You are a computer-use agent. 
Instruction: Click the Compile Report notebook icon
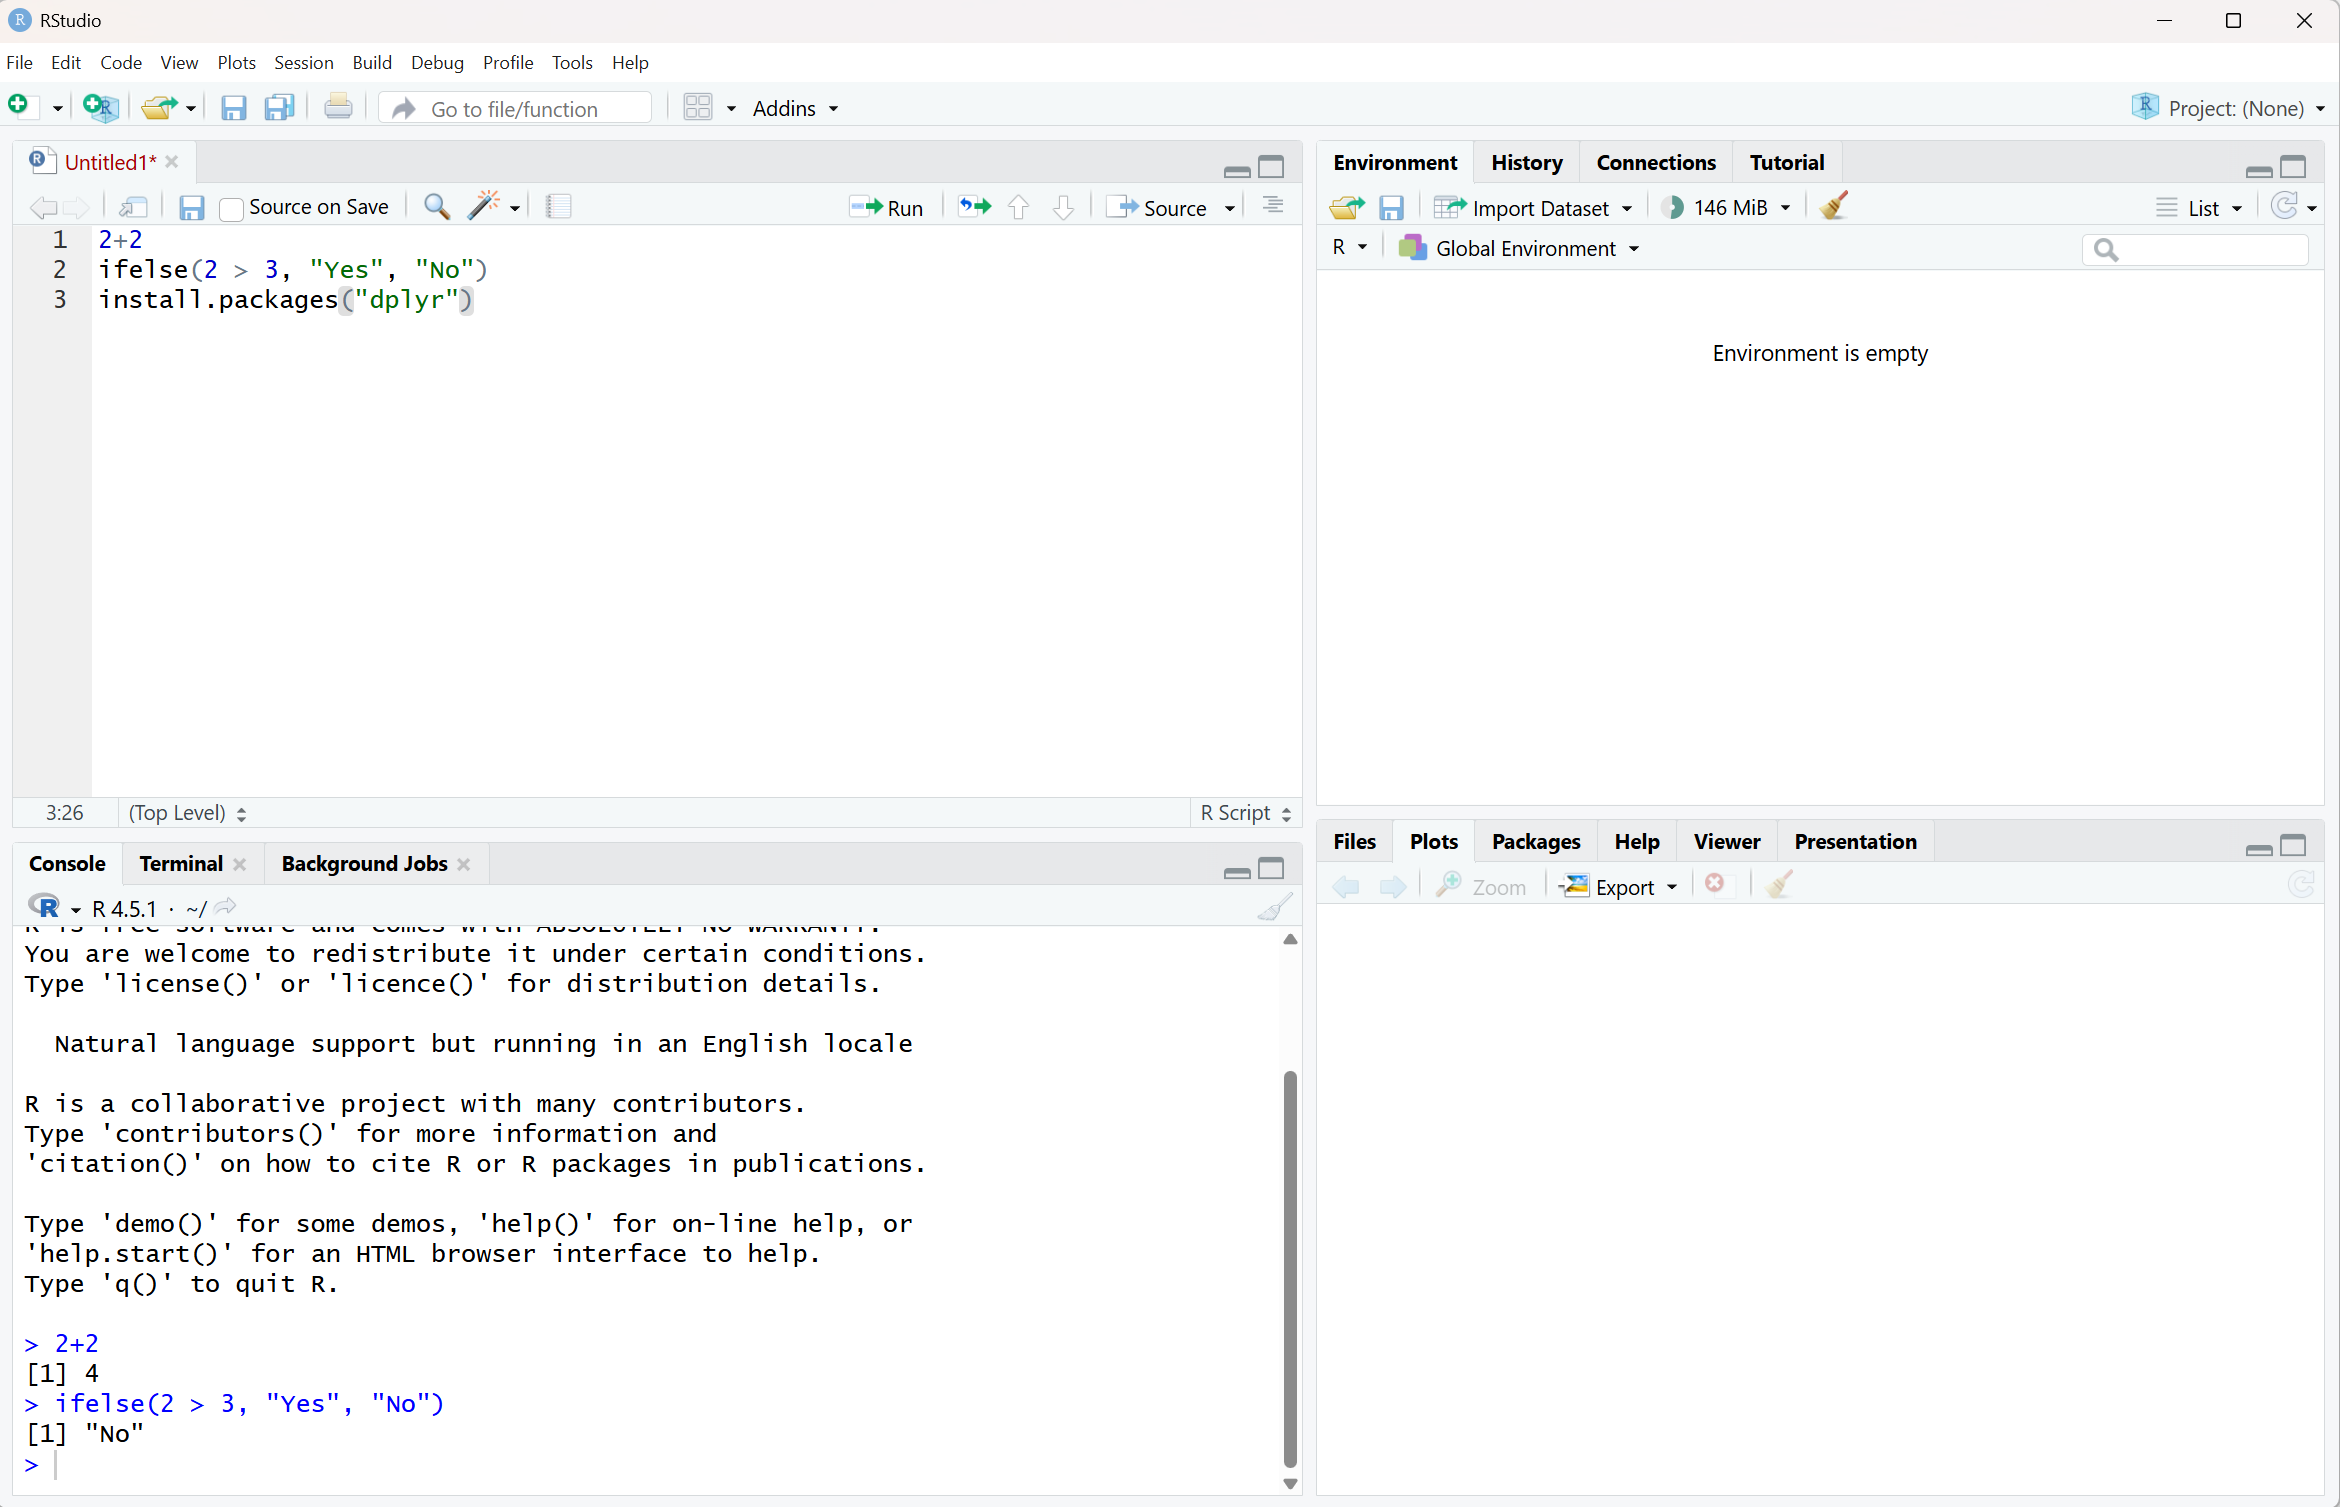(558, 207)
